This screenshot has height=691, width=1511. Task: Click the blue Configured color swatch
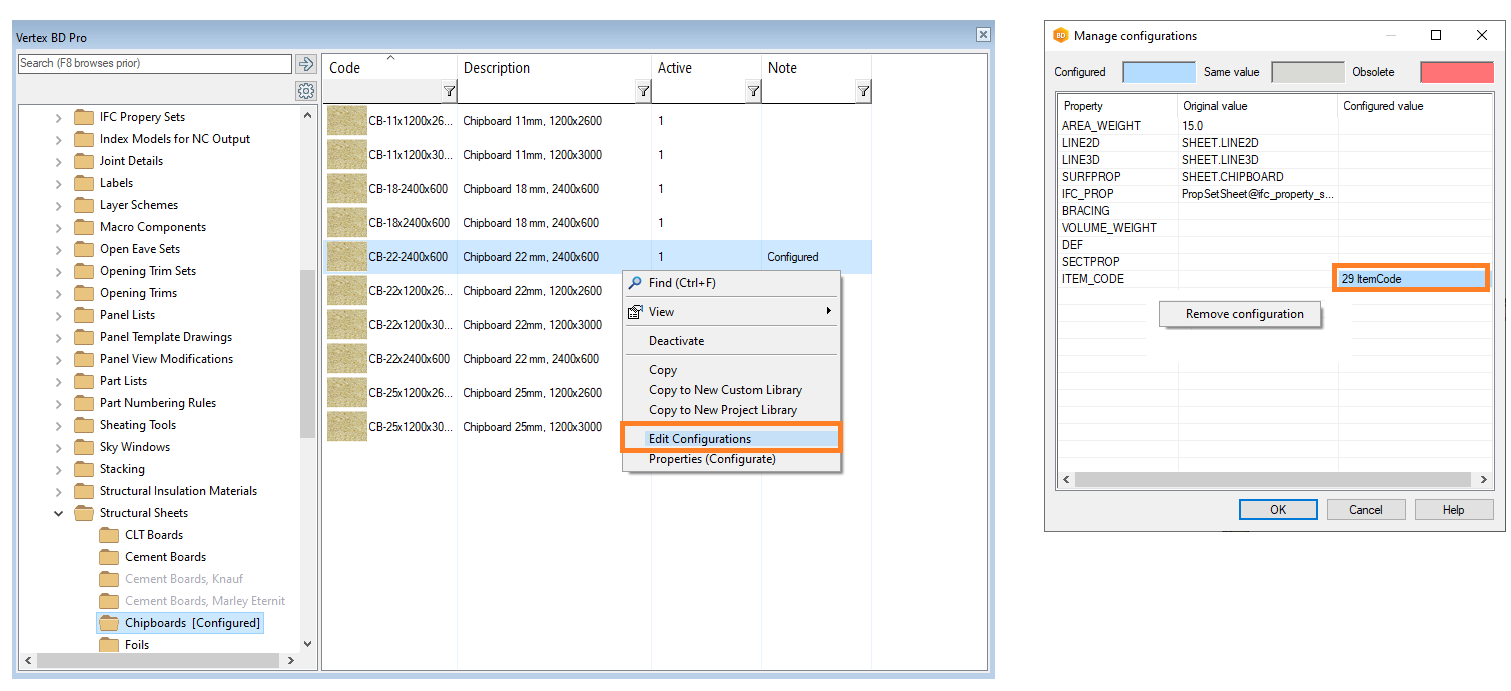(x=1158, y=72)
